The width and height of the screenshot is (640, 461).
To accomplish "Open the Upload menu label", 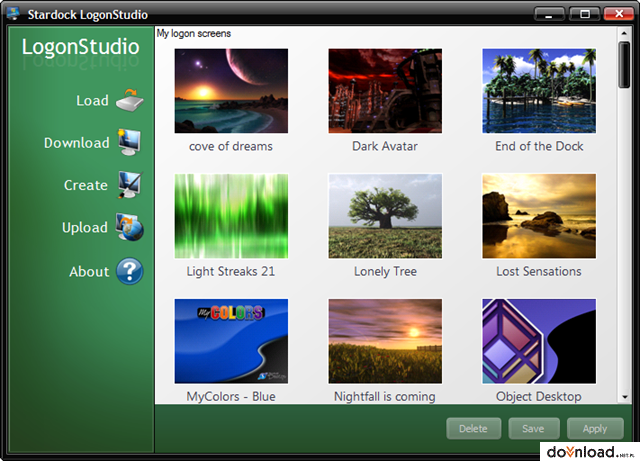I will (x=85, y=227).
